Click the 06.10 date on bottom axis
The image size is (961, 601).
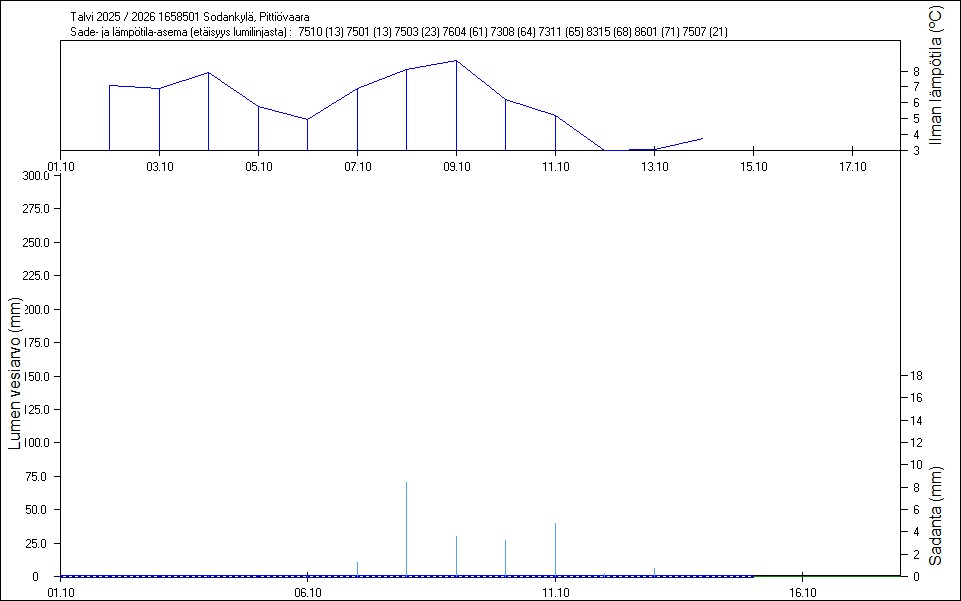coord(307,592)
